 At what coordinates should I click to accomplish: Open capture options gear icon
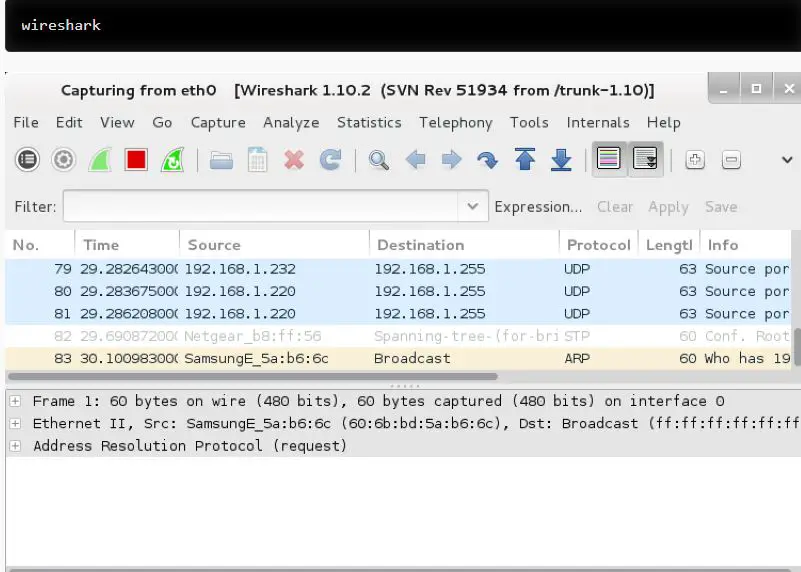(64, 159)
